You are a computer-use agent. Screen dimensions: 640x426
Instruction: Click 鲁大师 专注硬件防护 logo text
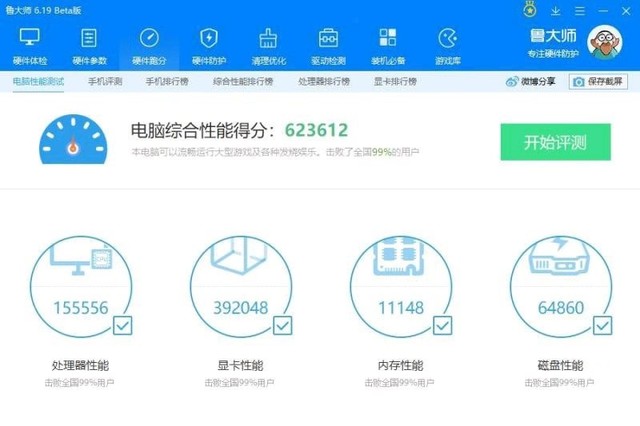[x=553, y=43]
